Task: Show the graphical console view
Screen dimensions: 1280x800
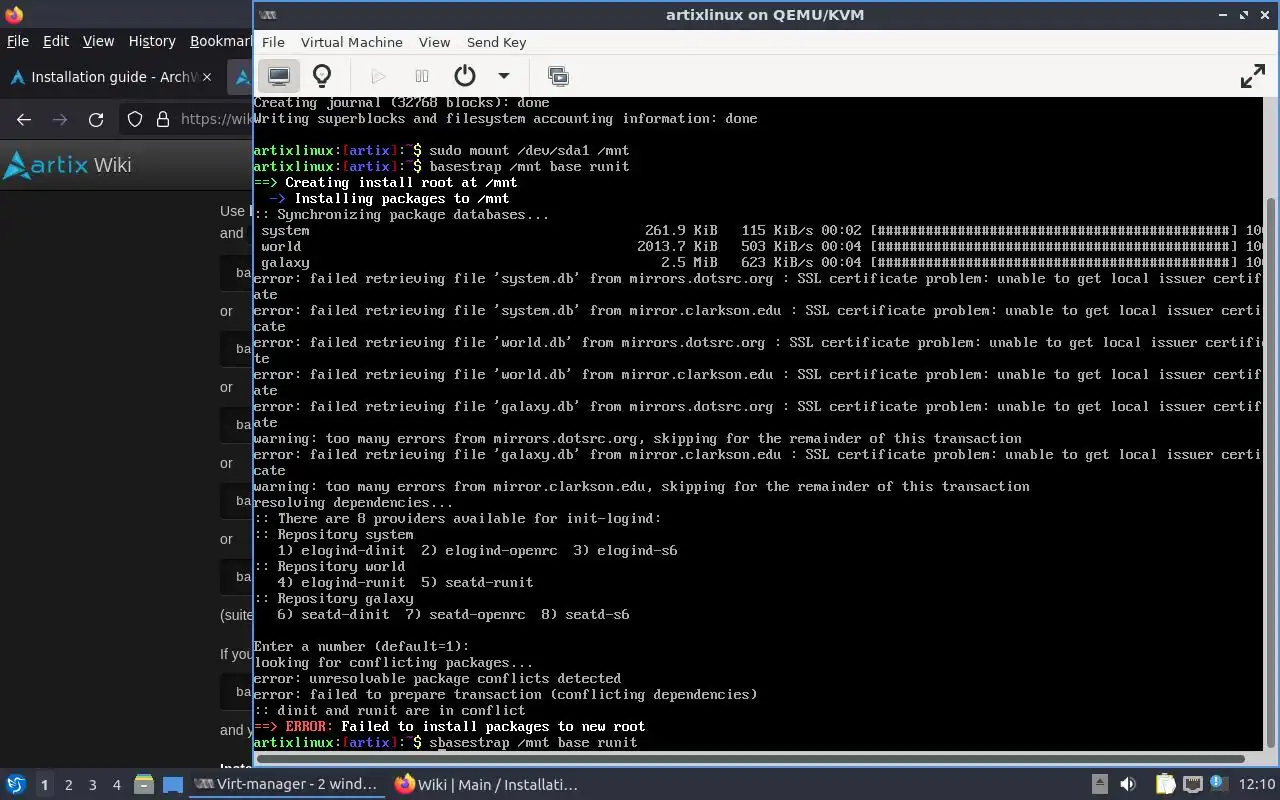Action: (279, 76)
